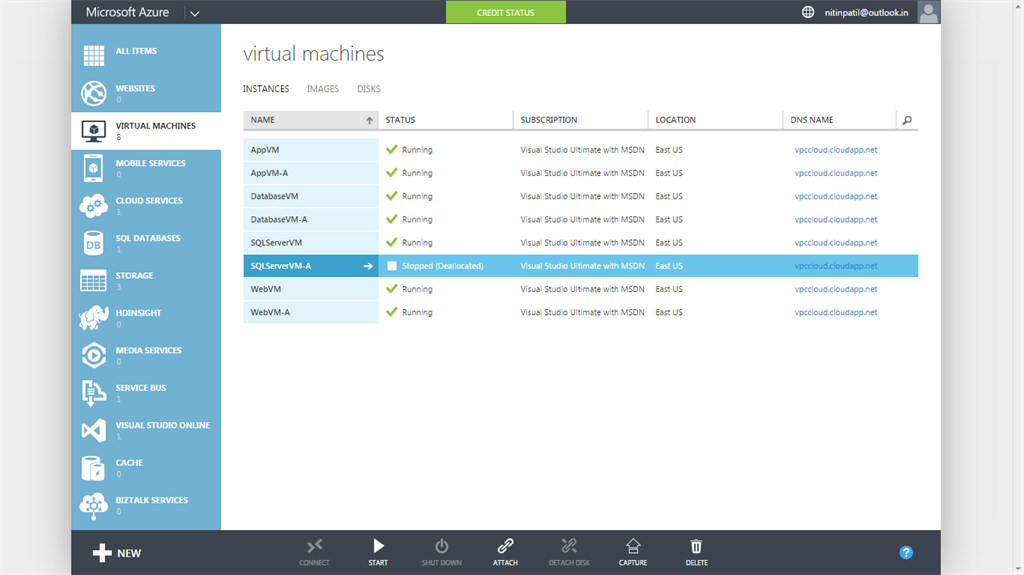Click the search magnifier in table header

coord(907,120)
